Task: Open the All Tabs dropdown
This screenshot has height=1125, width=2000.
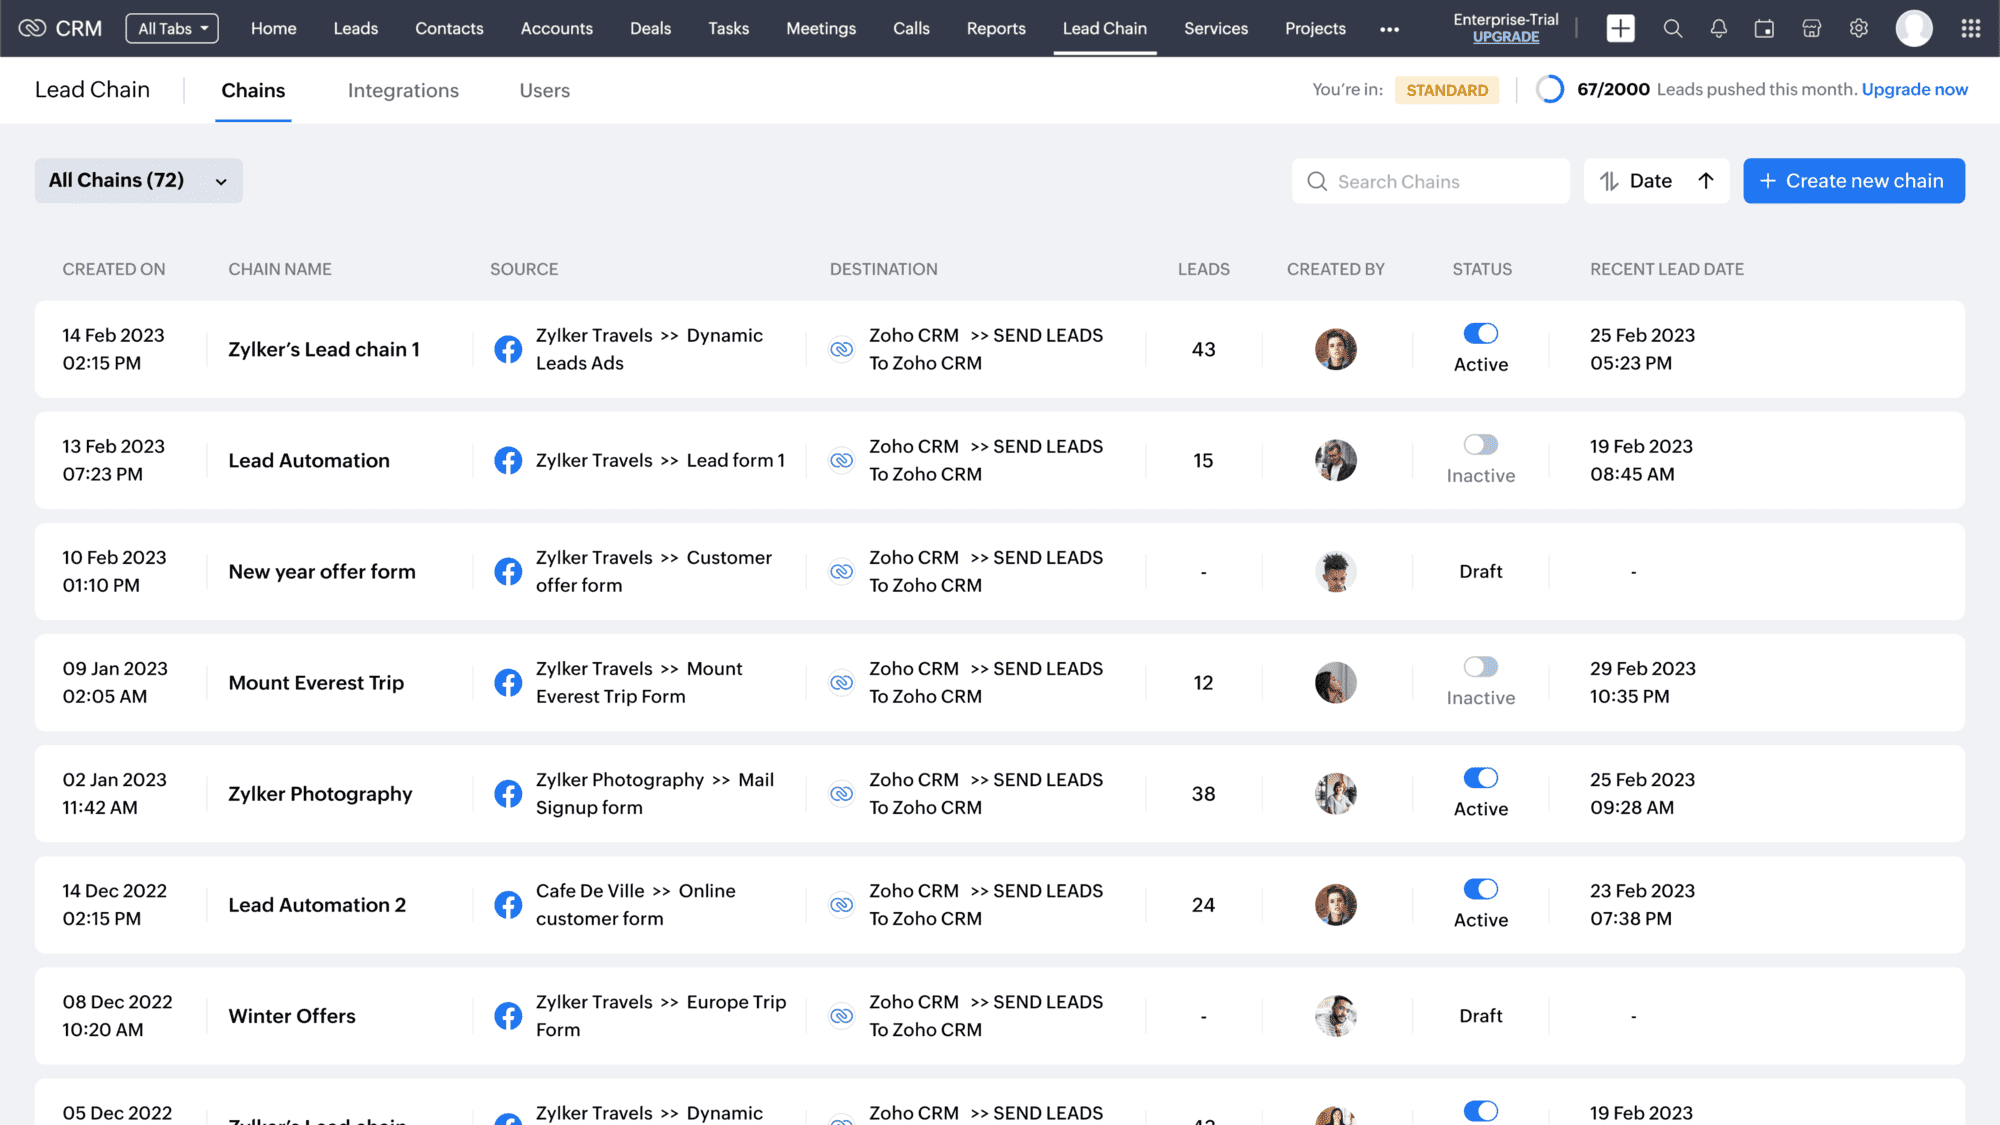Action: tap(172, 28)
